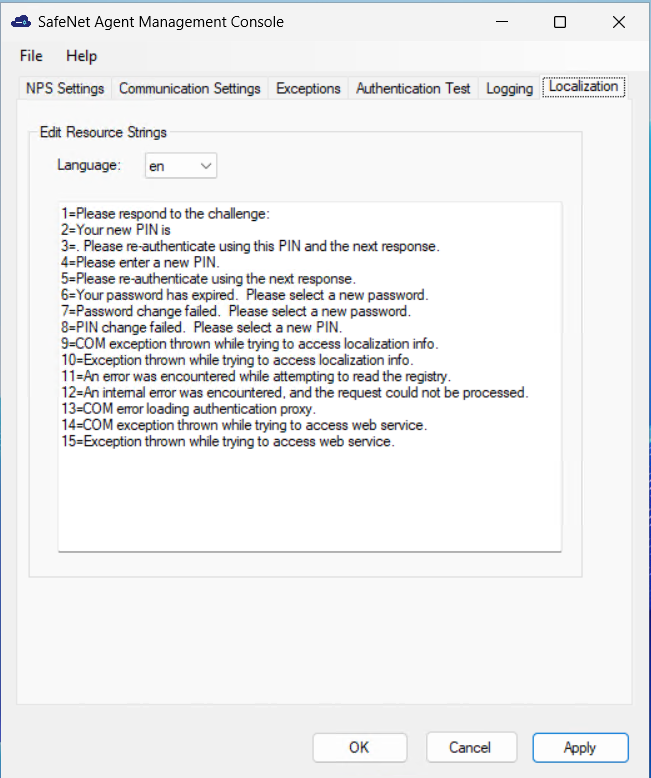Click line '15=Exception thrown' web service
This screenshot has width=651, height=778.
point(228,441)
